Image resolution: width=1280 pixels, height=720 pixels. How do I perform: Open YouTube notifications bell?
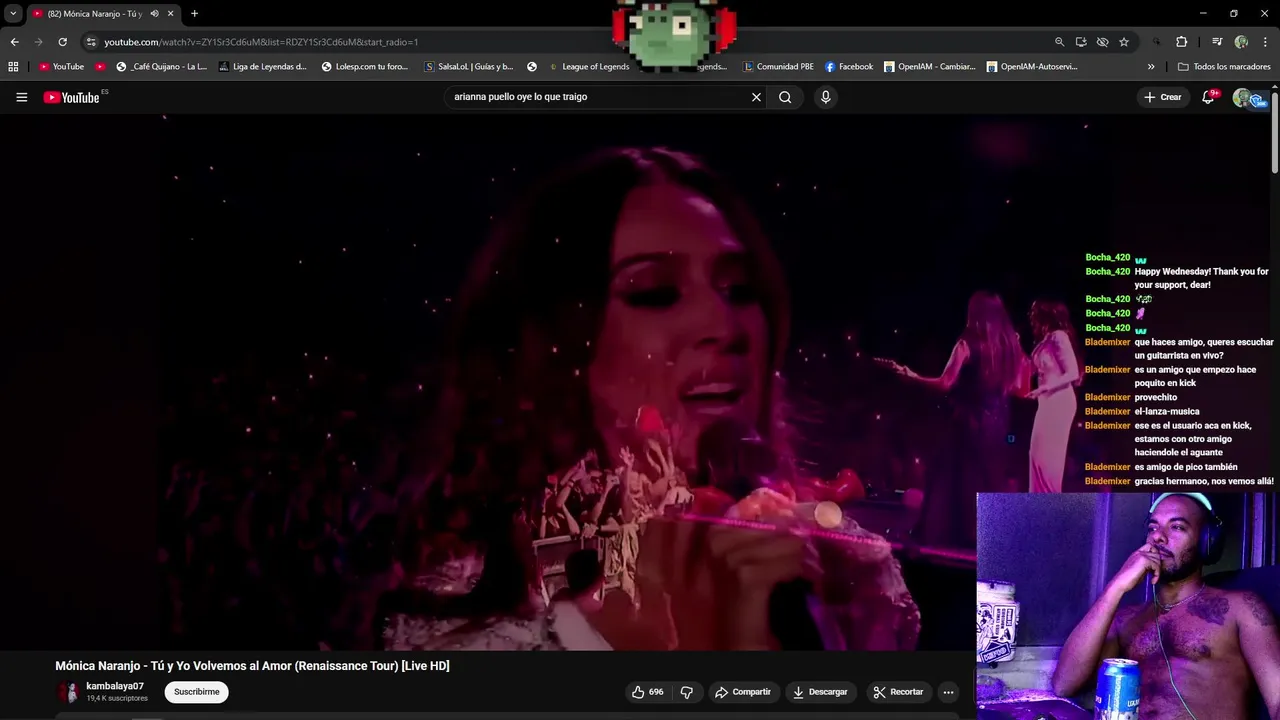[1208, 97]
